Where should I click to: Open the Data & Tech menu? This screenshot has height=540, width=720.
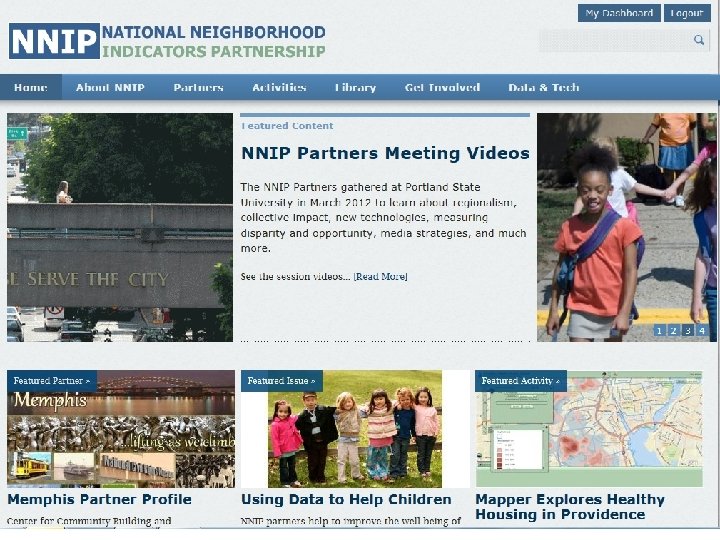pyautogui.click(x=544, y=87)
